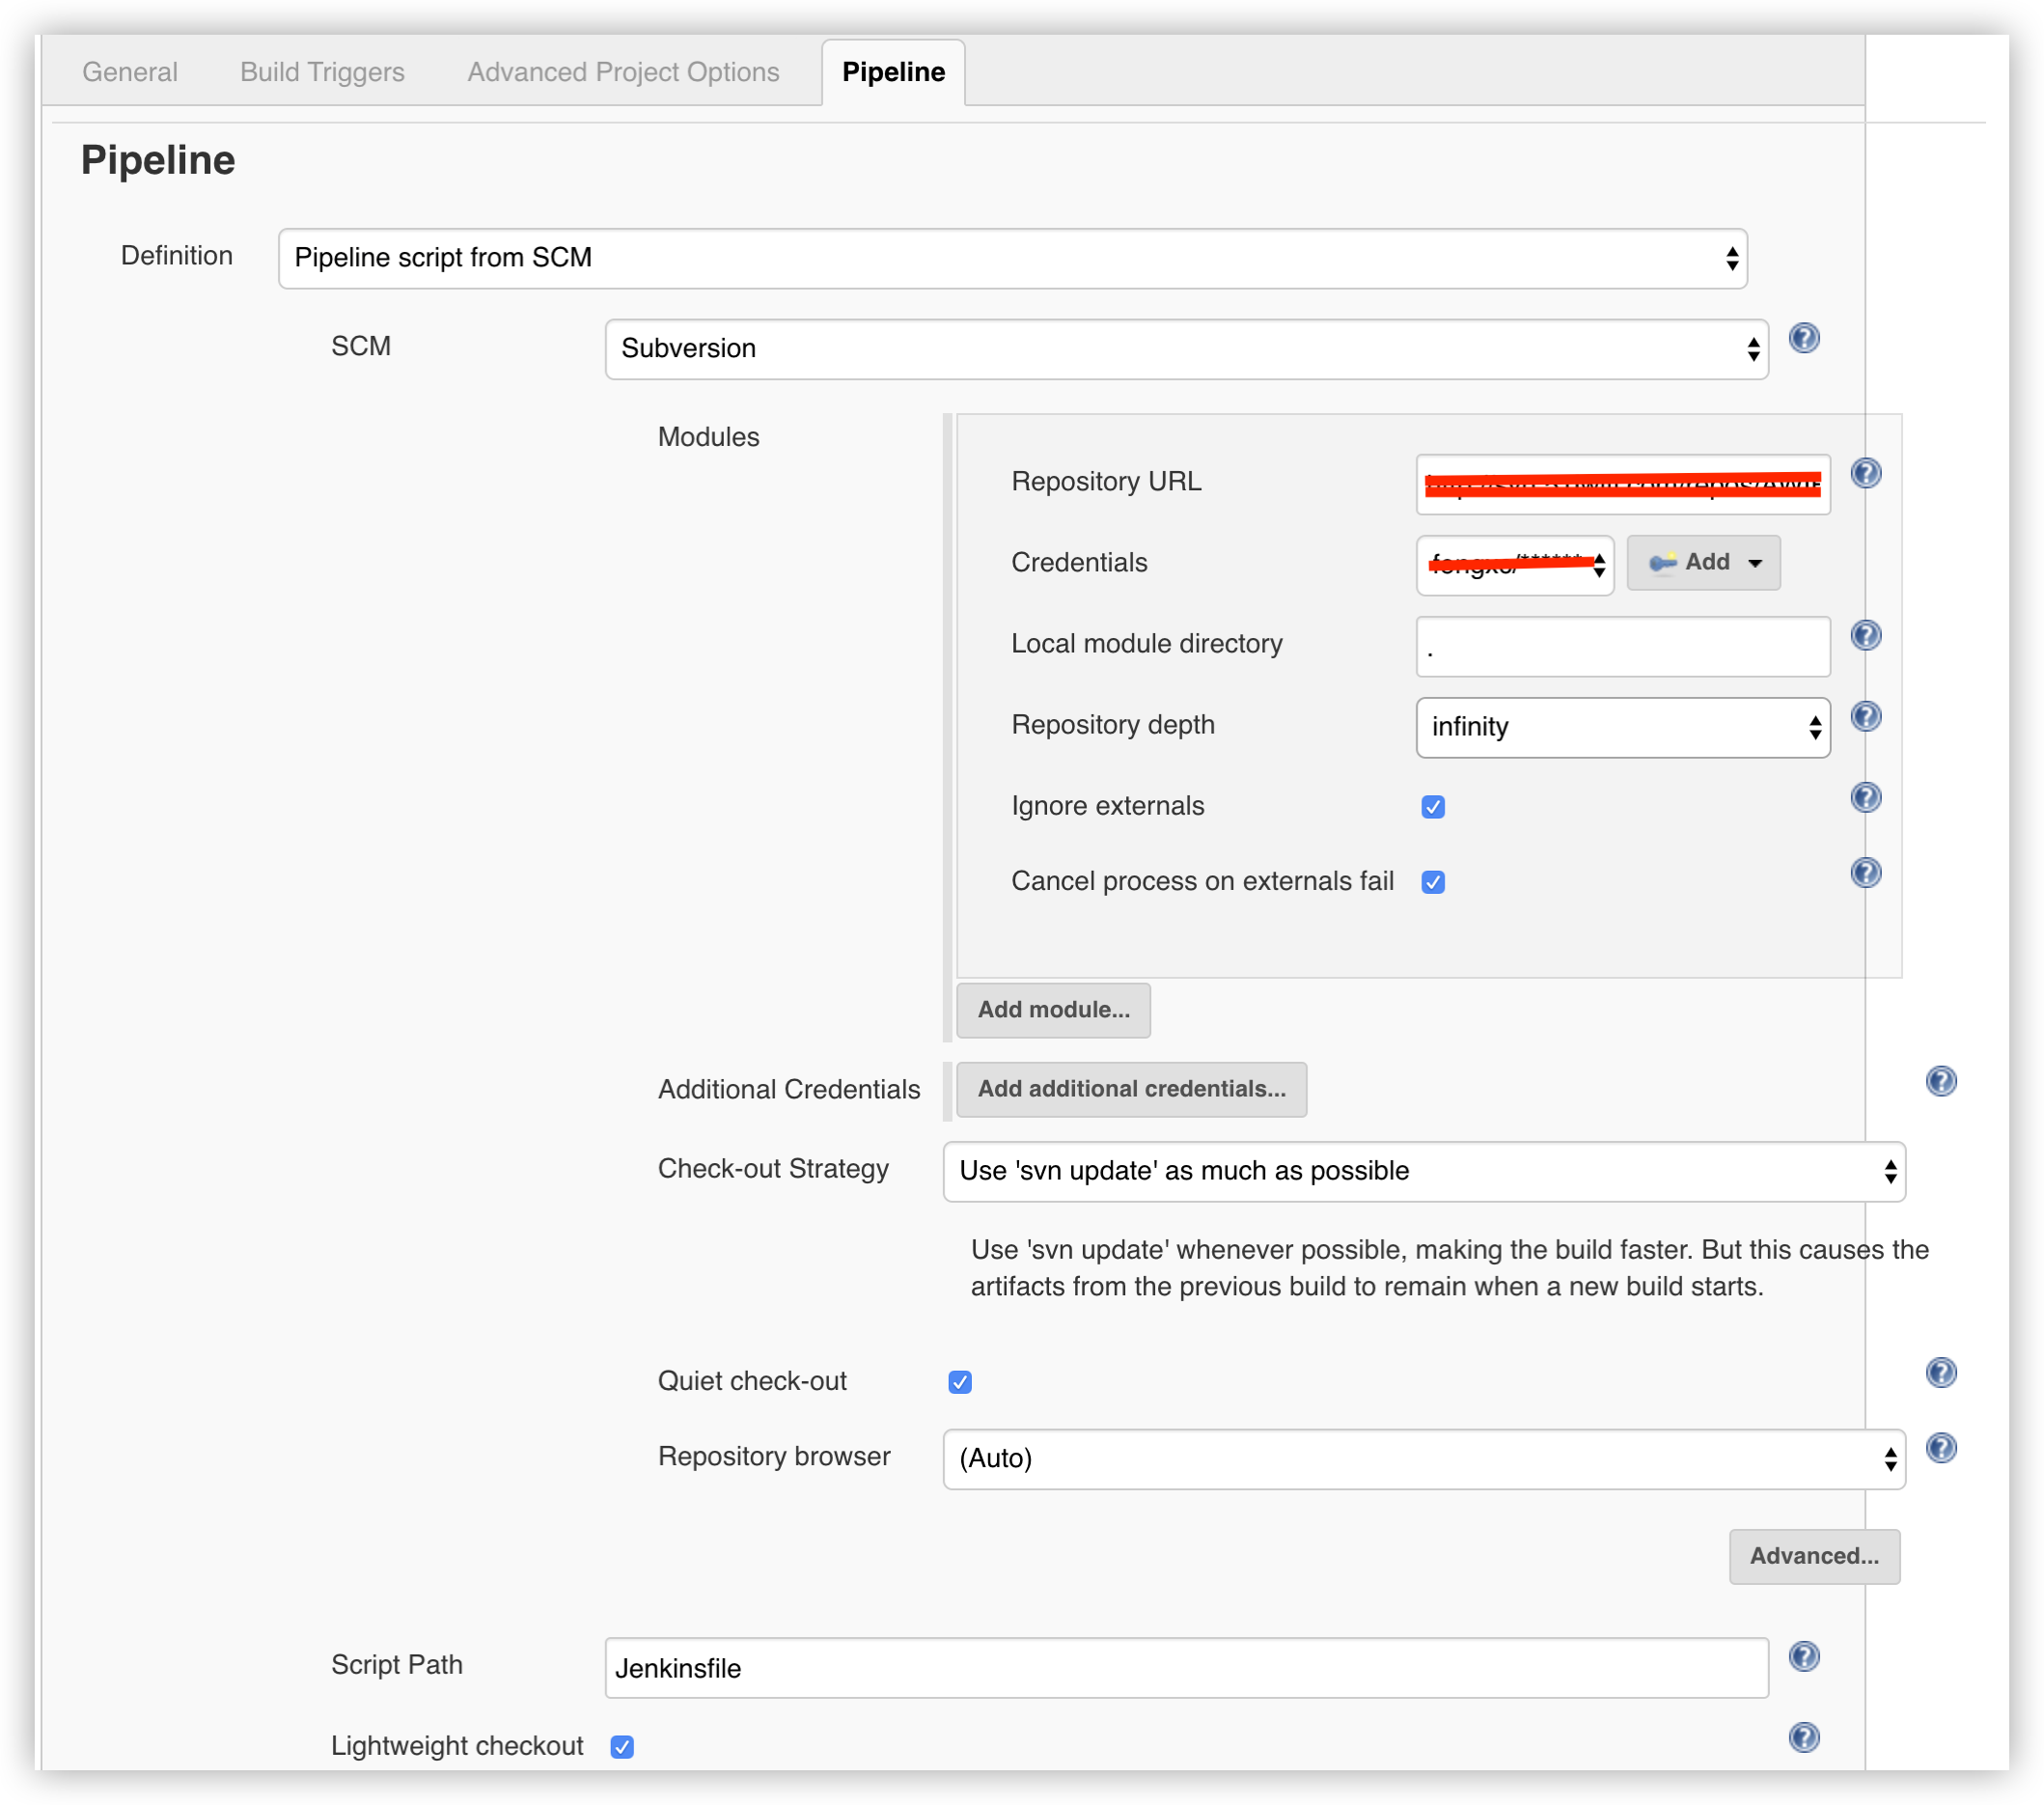The width and height of the screenshot is (2044, 1805).
Task: Switch to Build Triggers tab
Action: [x=322, y=72]
